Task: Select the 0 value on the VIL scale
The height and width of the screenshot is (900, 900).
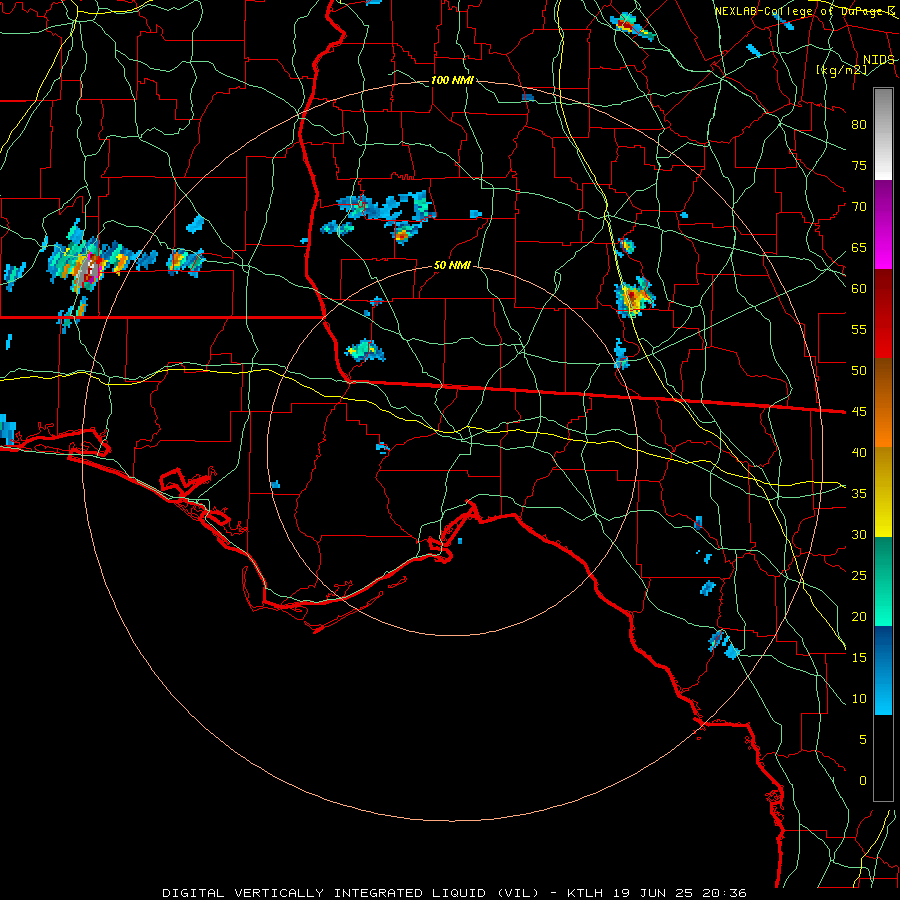Action: (863, 781)
